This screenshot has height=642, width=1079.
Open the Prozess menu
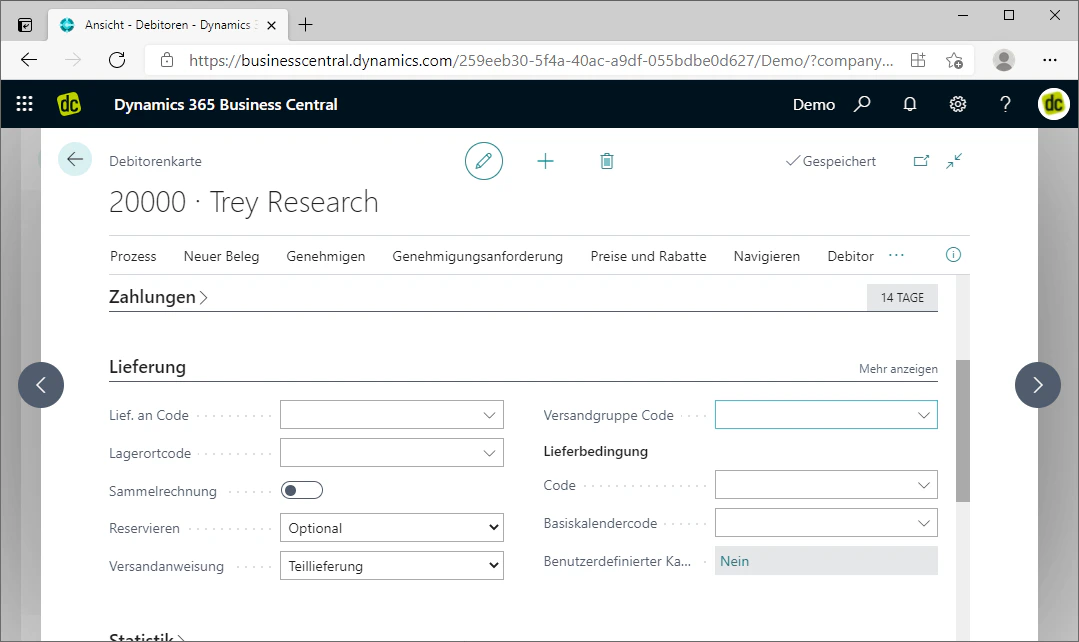point(133,256)
